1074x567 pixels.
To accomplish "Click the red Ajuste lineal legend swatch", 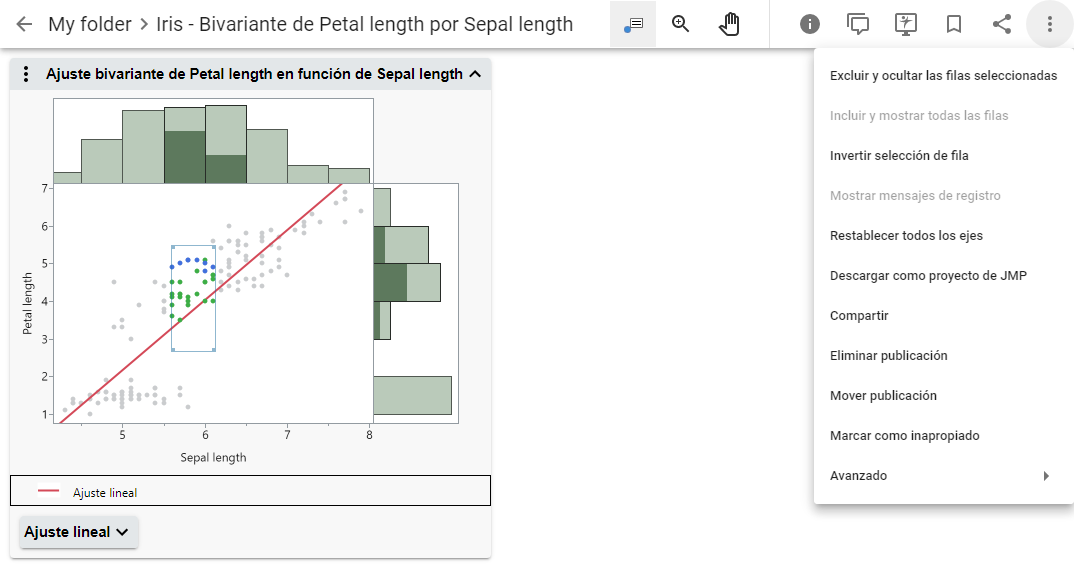I will pyautogui.click(x=49, y=491).
